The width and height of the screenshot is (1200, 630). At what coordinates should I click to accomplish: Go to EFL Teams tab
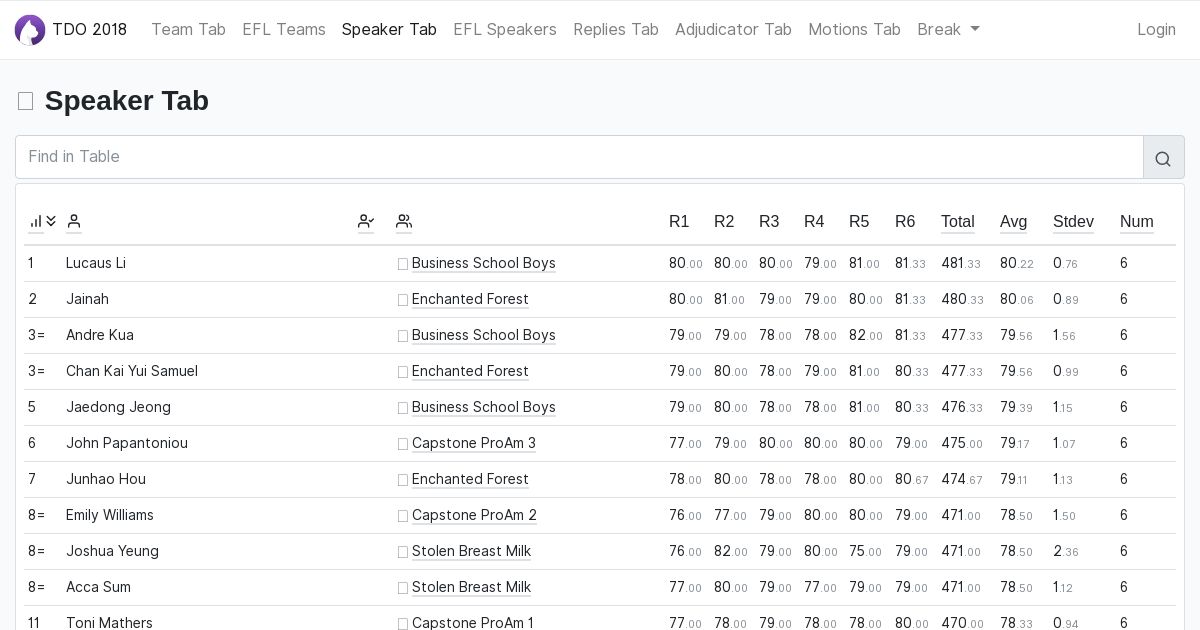point(284,30)
